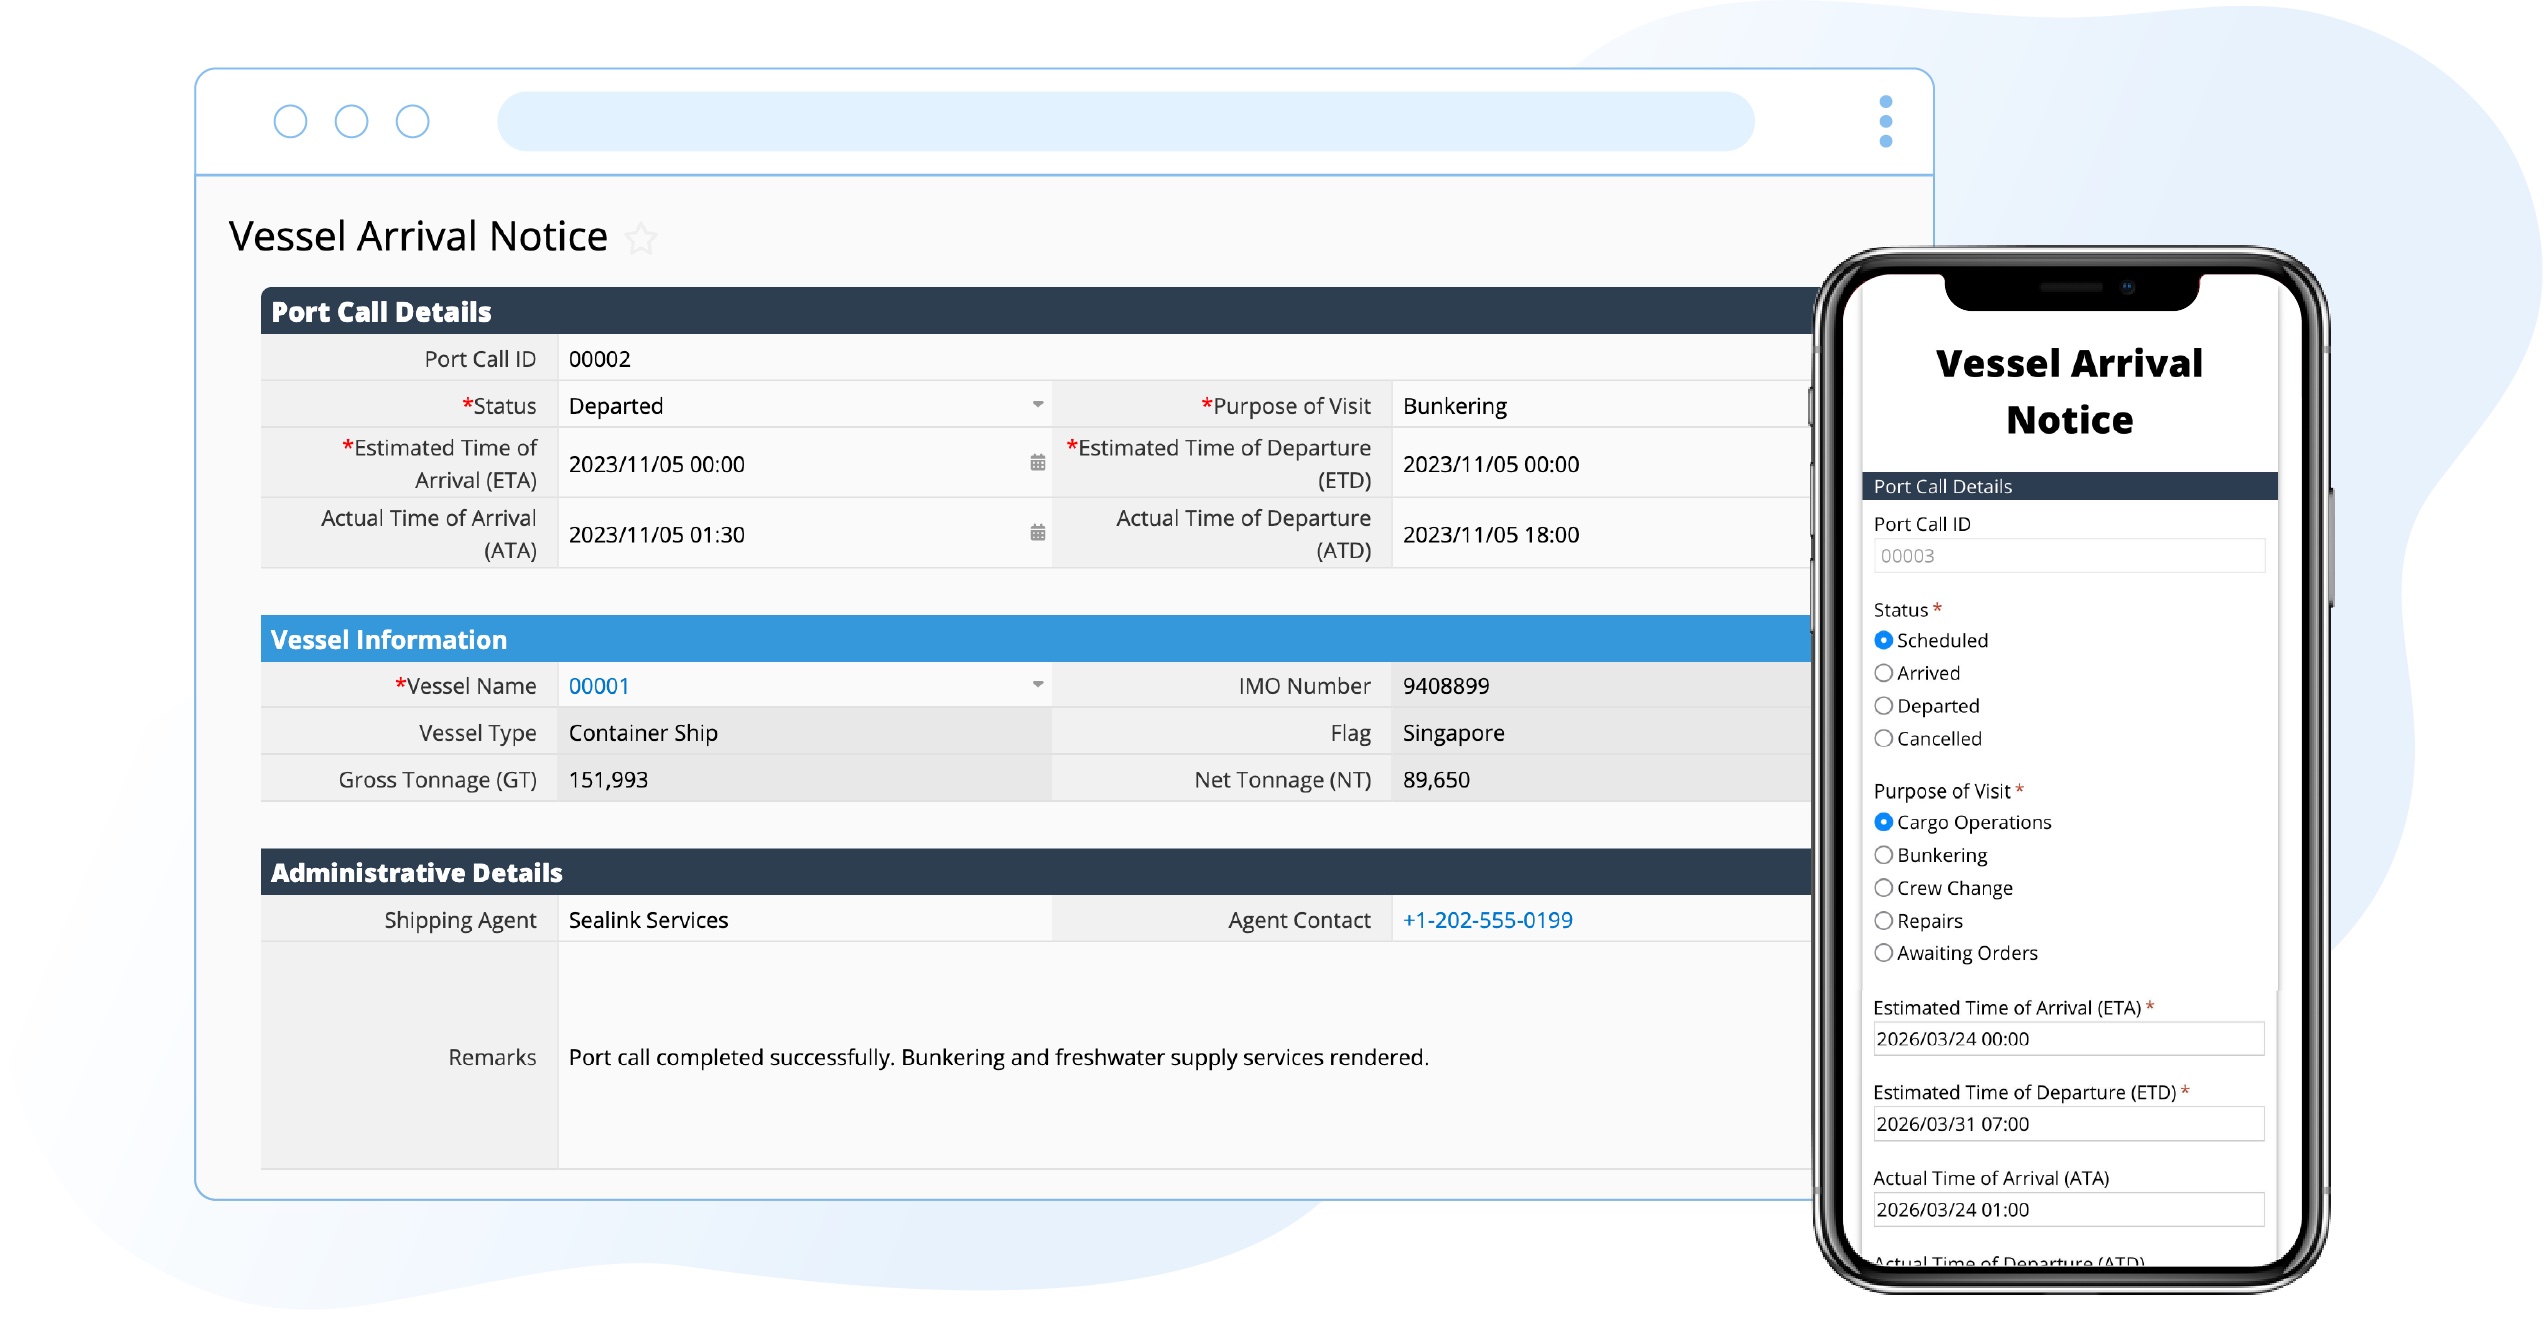Open the Status dropdown showing Departed
The width and height of the screenshot is (2544, 1331).
click(x=1036, y=405)
